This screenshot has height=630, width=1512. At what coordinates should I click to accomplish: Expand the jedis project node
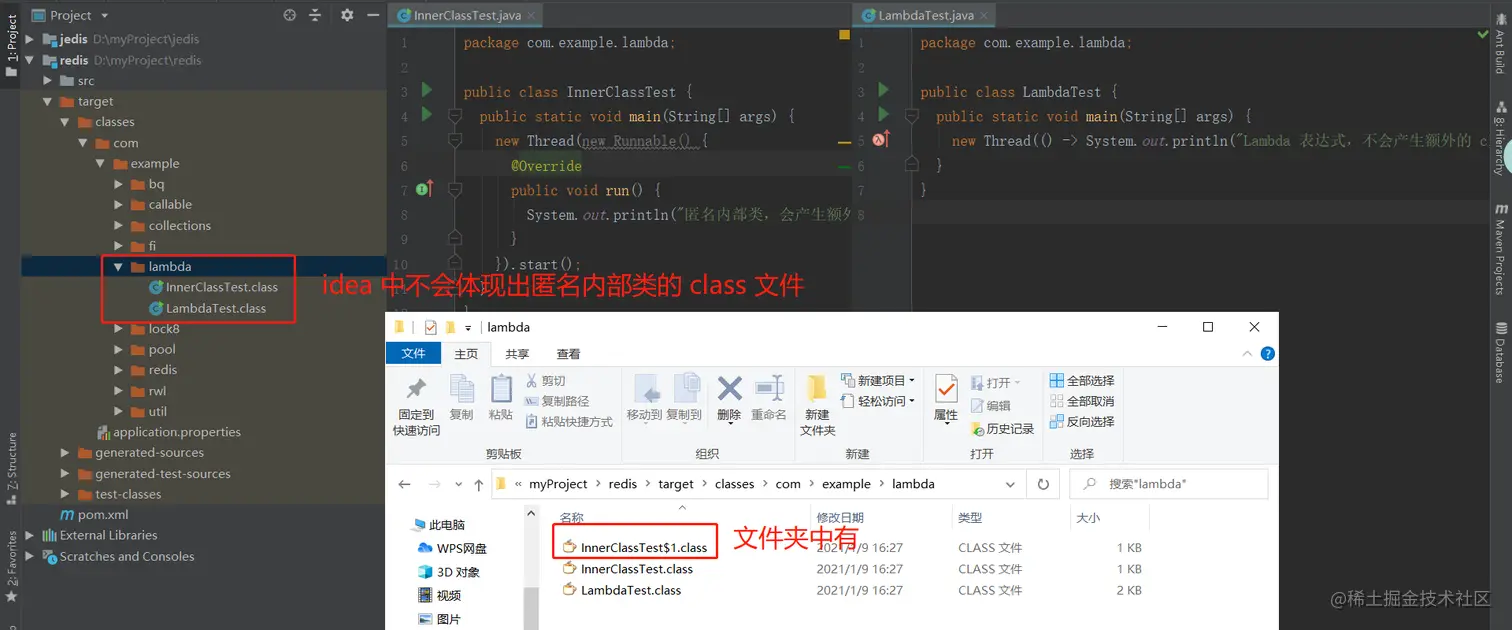click(30, 39)
